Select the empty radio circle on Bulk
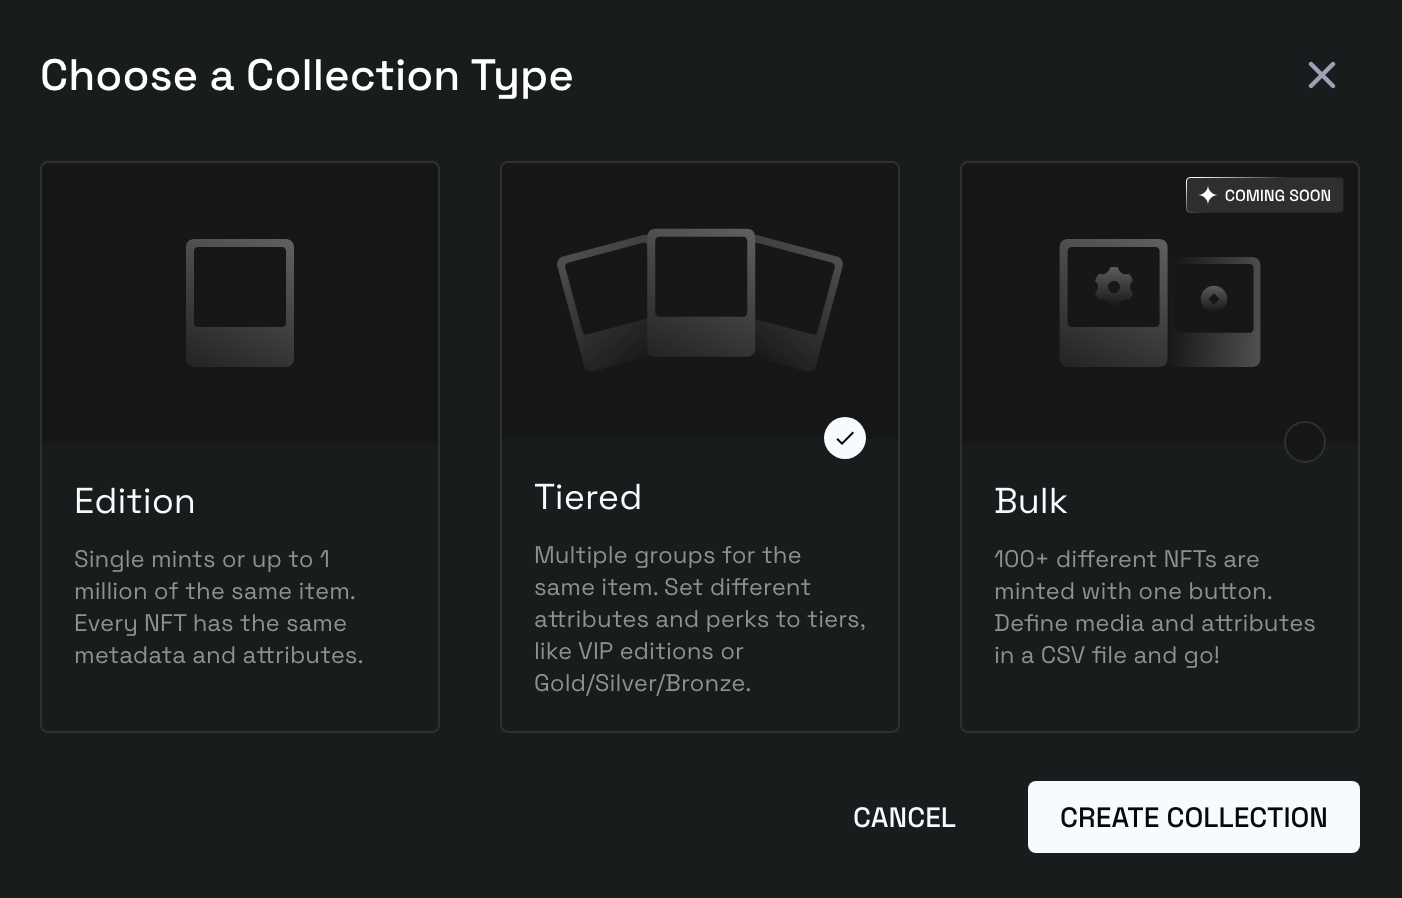The image size is (1402, 898). [x=1305, y=442]
